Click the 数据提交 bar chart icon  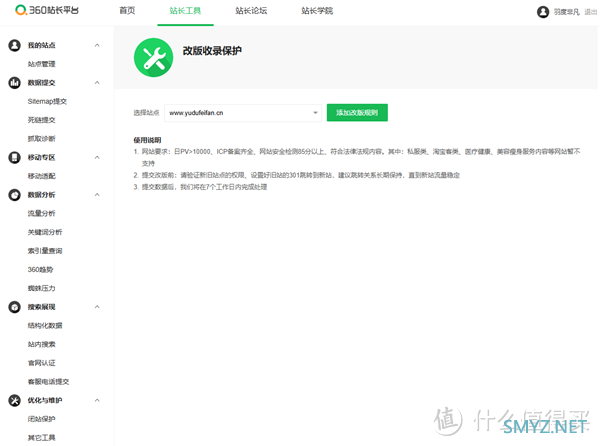coord(15,83)
